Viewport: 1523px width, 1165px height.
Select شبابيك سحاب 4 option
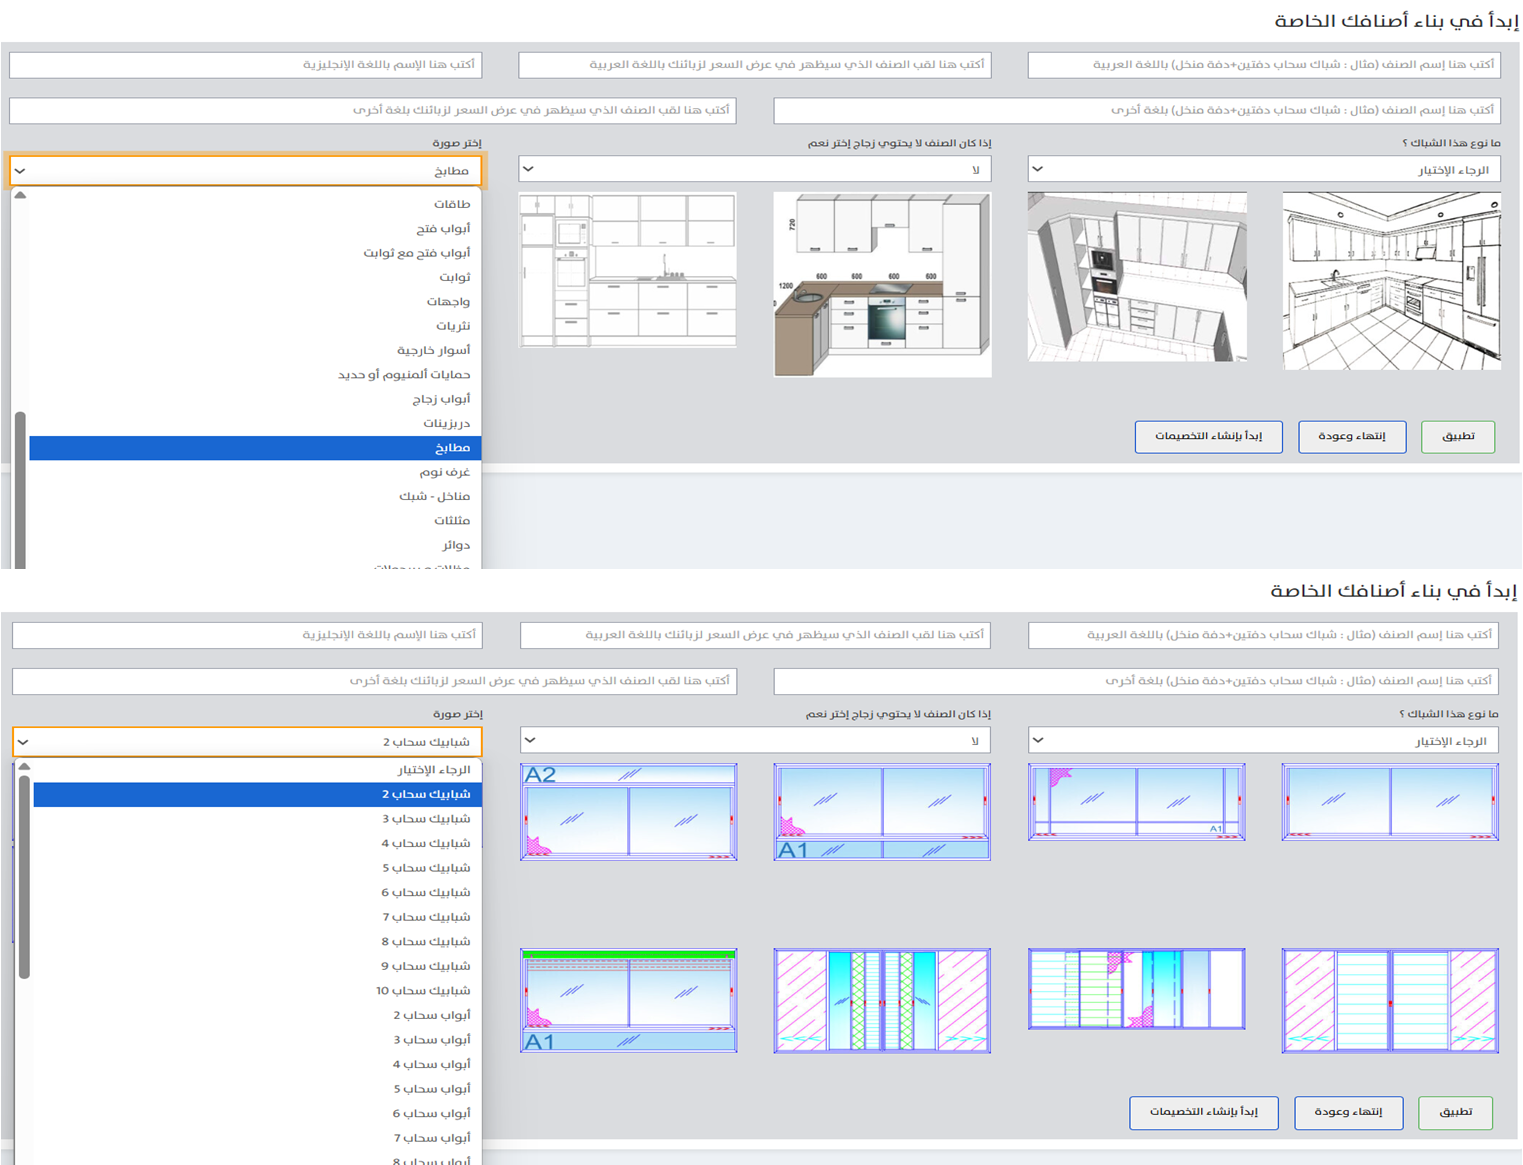[x=425, y=843]
